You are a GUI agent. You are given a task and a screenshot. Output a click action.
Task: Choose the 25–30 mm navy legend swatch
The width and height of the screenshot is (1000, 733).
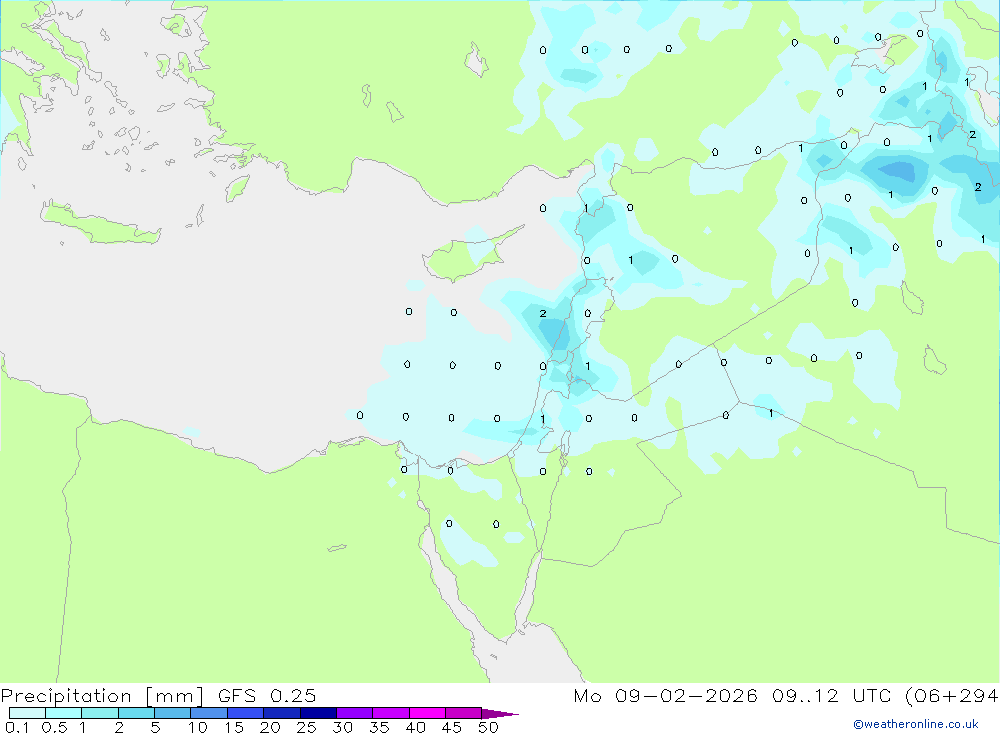click(x=318, y=713)
